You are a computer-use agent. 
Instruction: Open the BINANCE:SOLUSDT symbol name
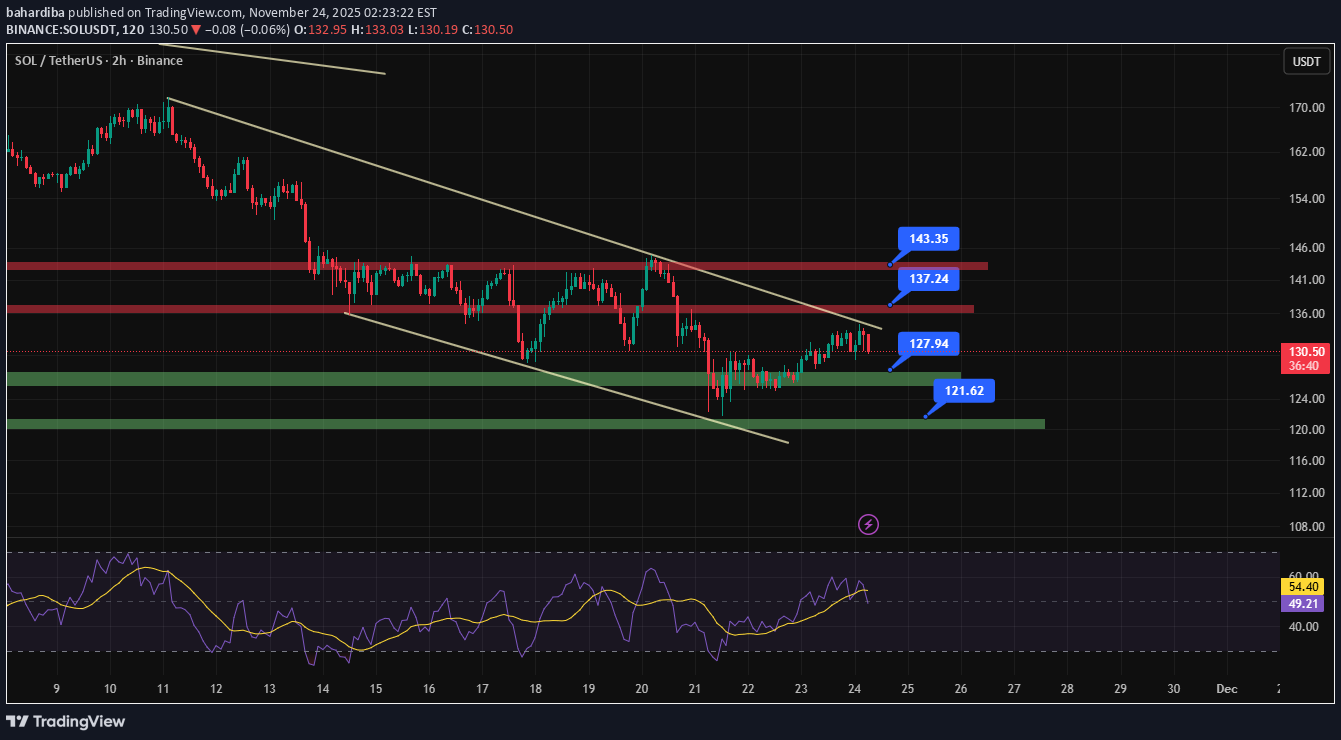click(62, 29)
